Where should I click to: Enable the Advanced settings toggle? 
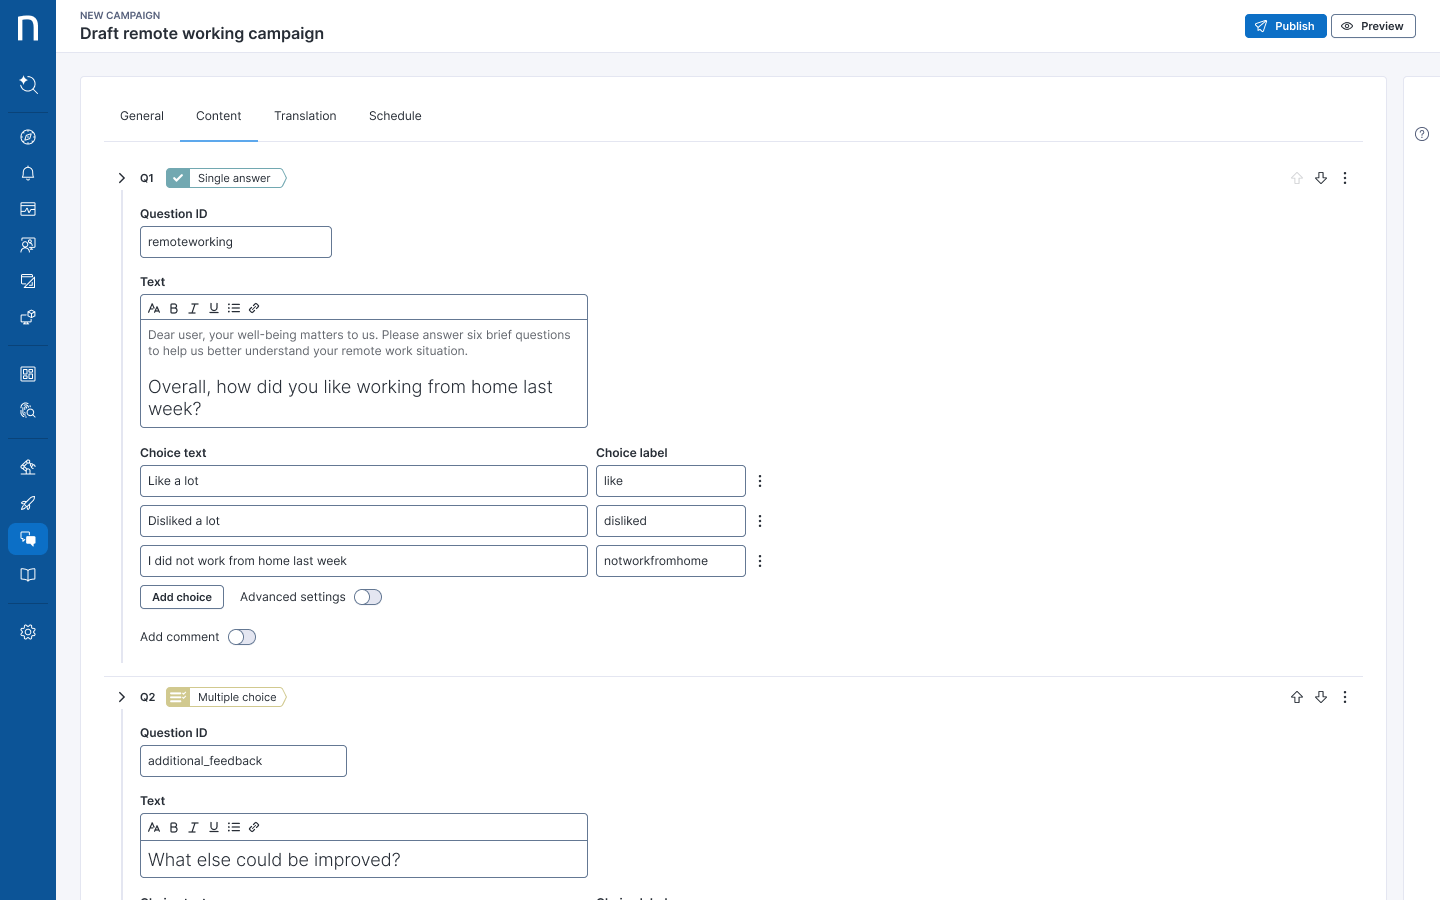pos(368,597)
